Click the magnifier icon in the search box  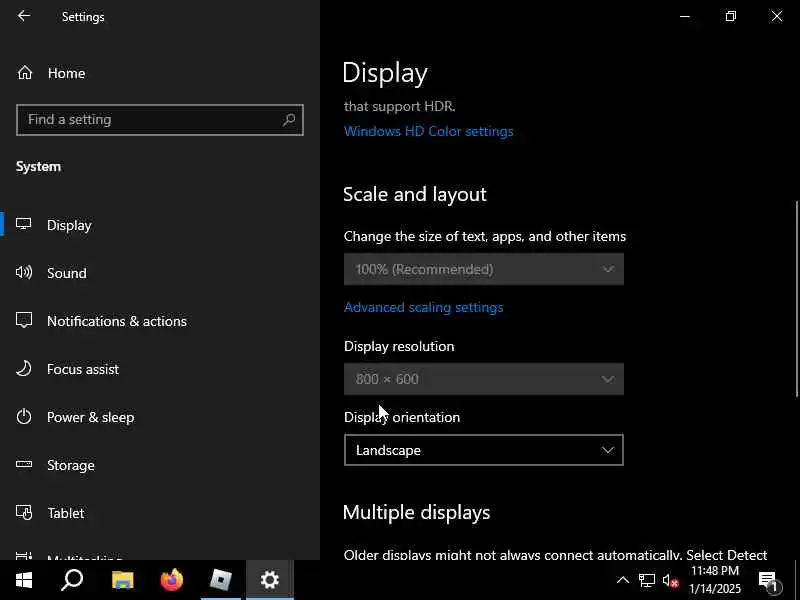tap(289, 120)
